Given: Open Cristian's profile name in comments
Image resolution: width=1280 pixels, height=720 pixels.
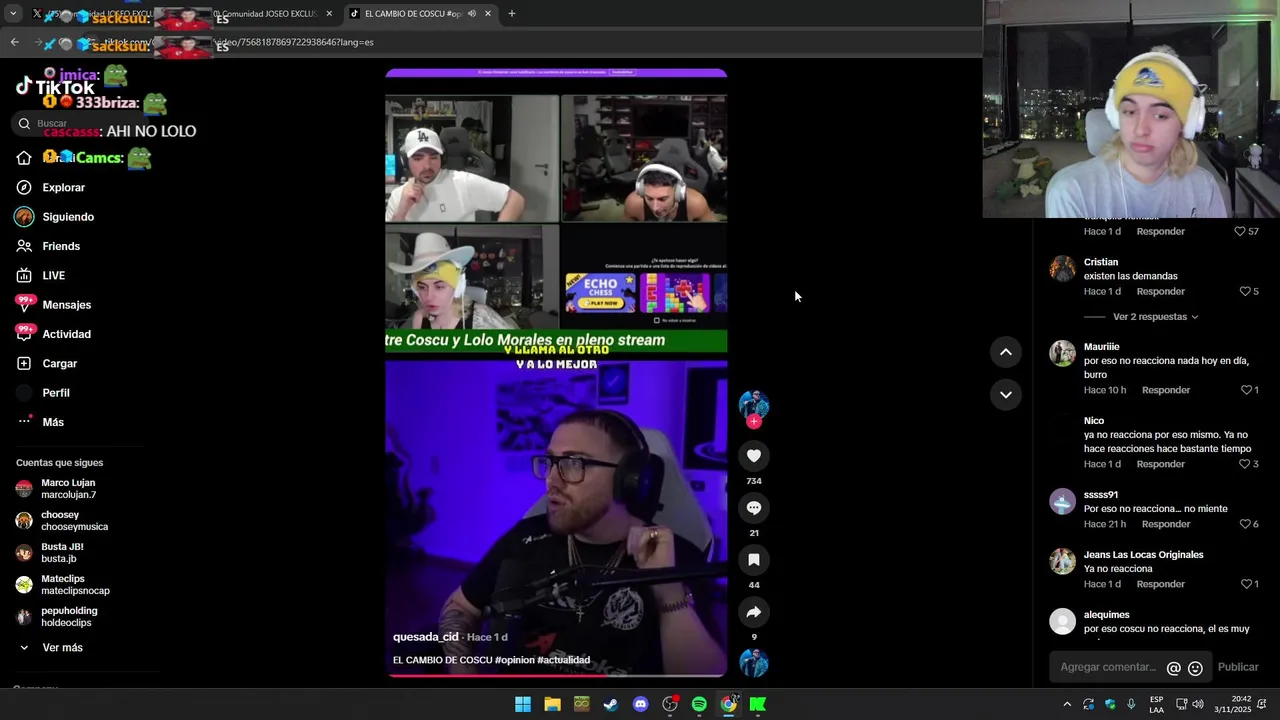Looking at the screenshot, I should pyautogui.click(x=1101, y=262).
